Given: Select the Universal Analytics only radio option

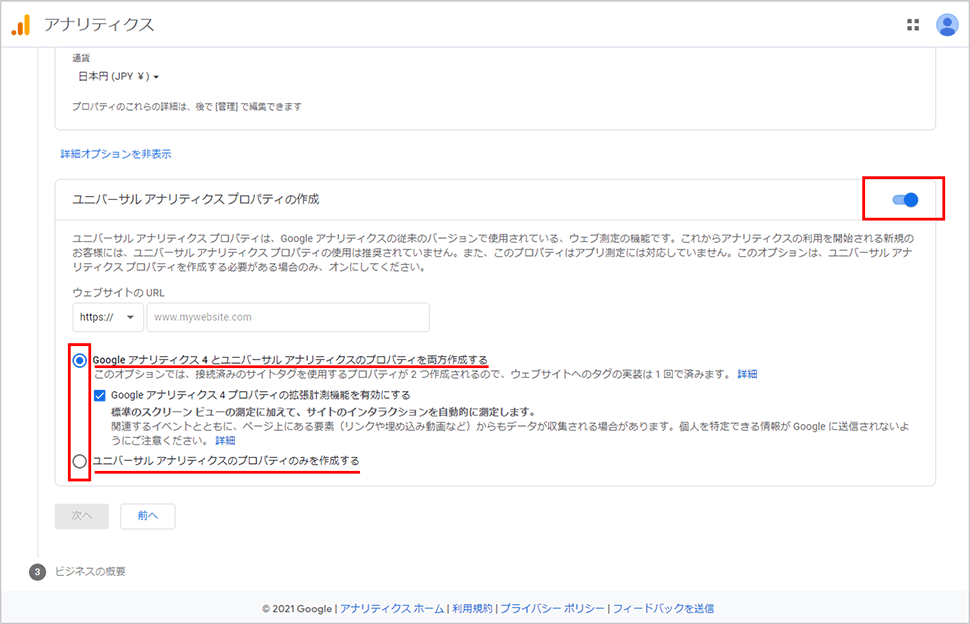Looking at the screenshot, I should 80,461.
